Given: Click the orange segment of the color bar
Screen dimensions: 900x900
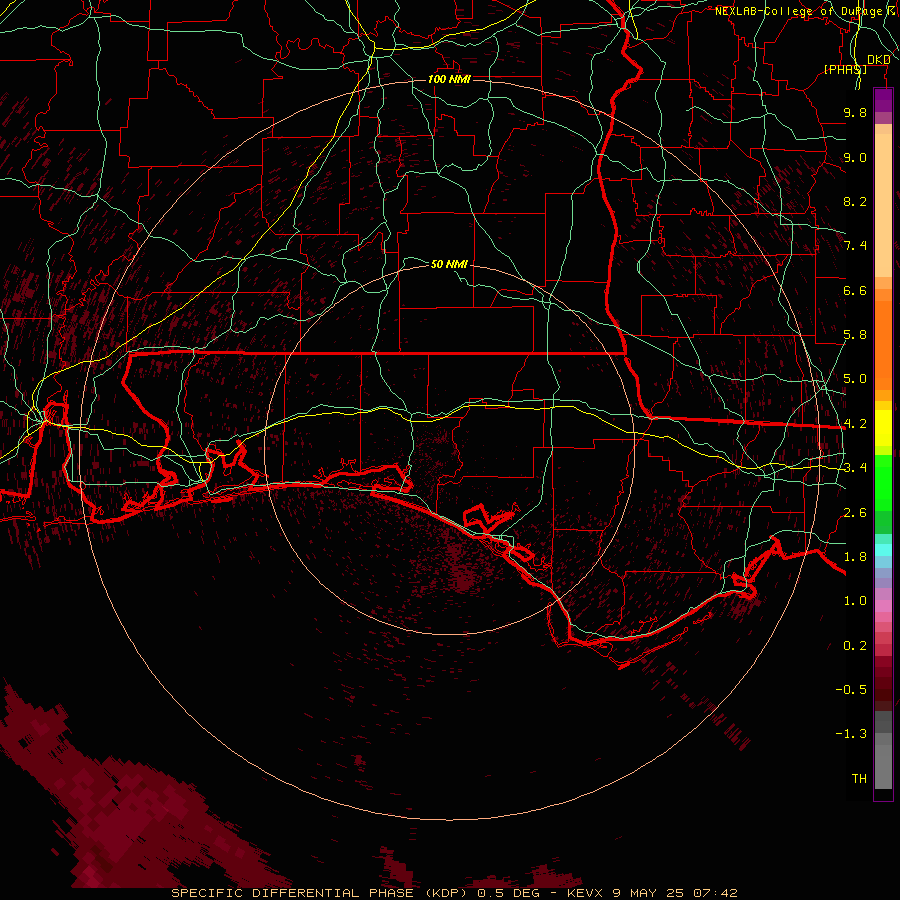Looking at the screenshot, I should pos(883,344).
